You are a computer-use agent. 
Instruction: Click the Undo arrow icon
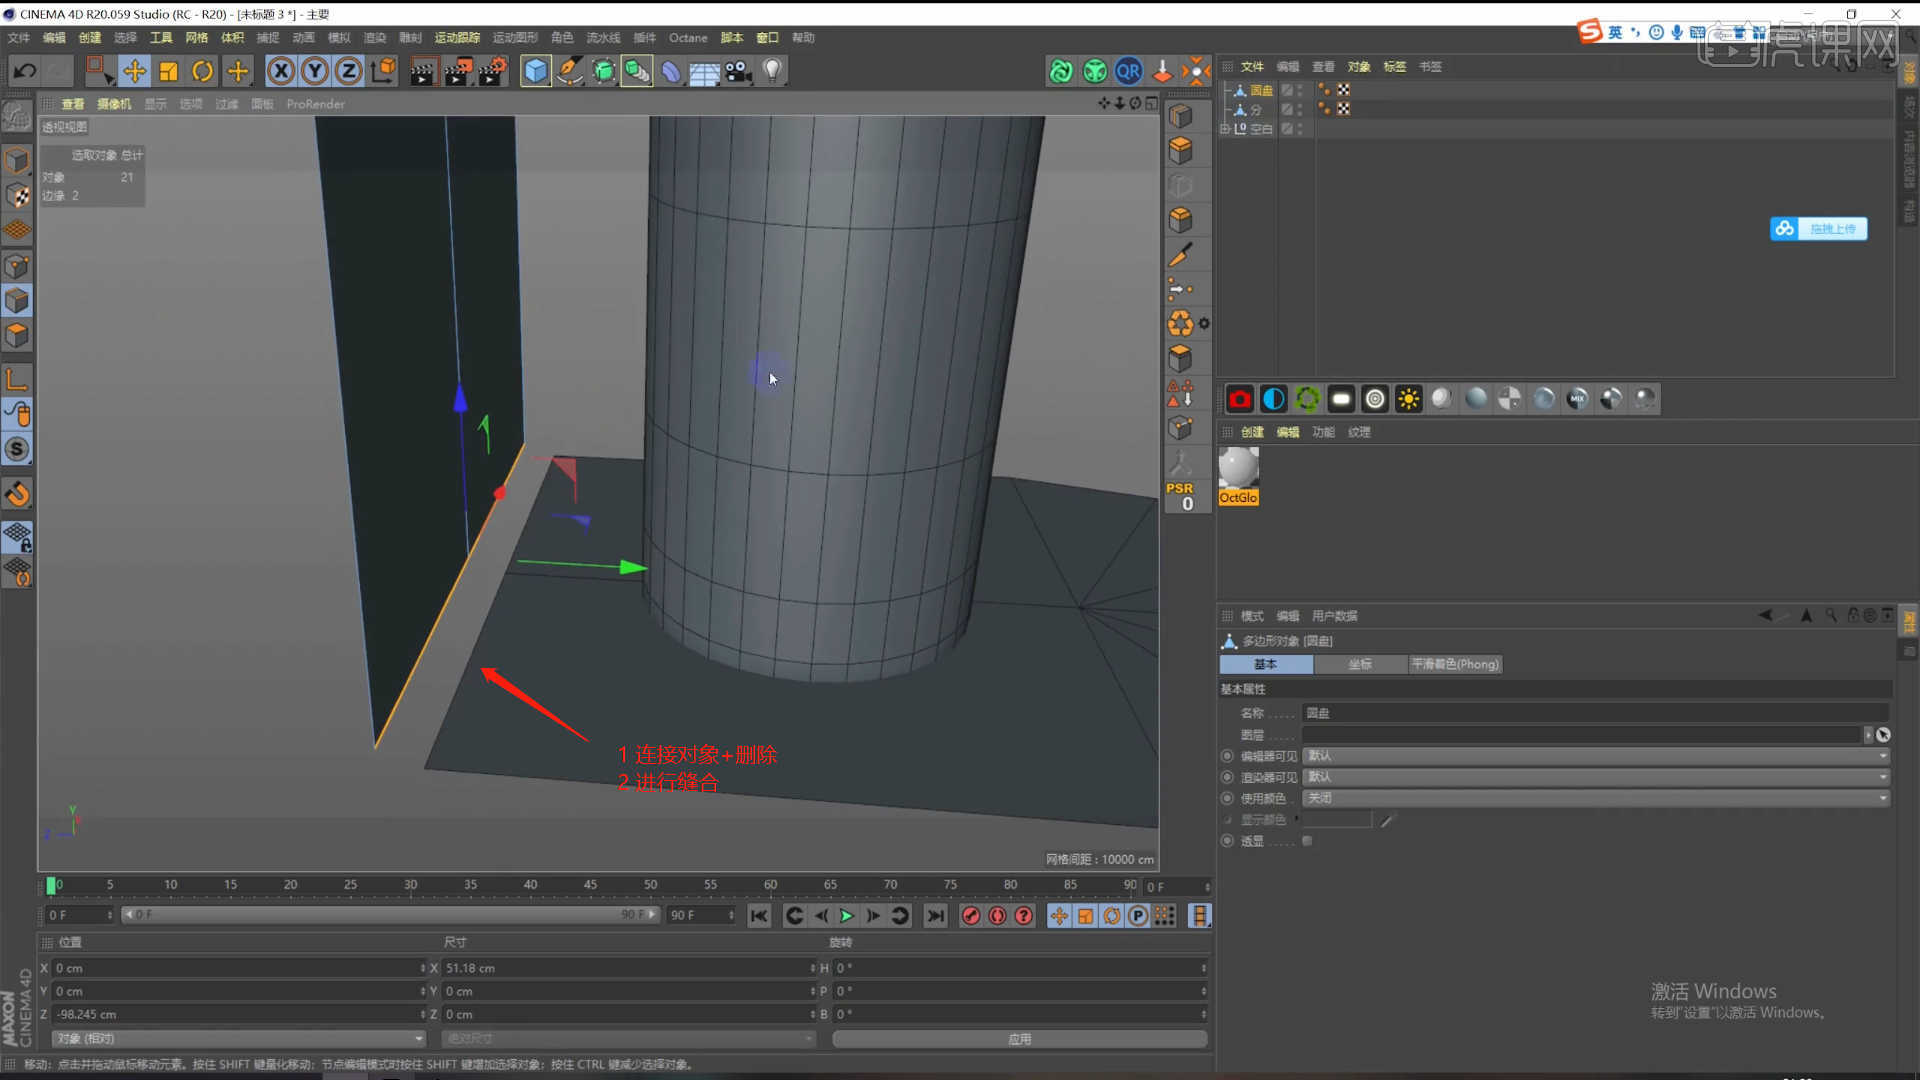pyautogui.click(x=24, y=71)
